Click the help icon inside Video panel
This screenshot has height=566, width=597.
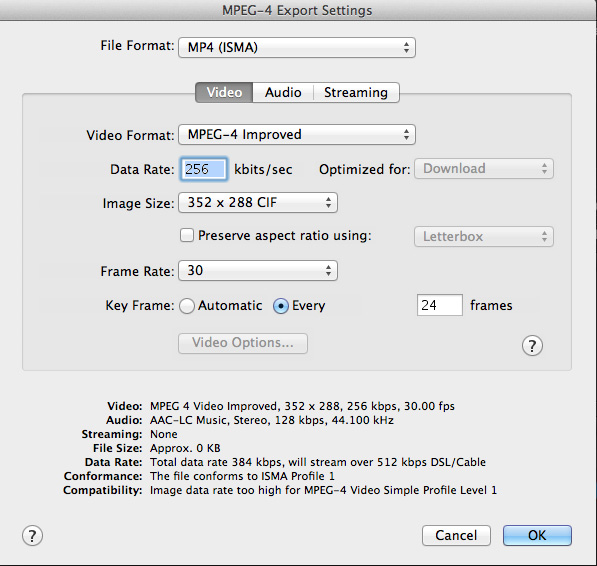pyautogui.click(x=532, y=346)
